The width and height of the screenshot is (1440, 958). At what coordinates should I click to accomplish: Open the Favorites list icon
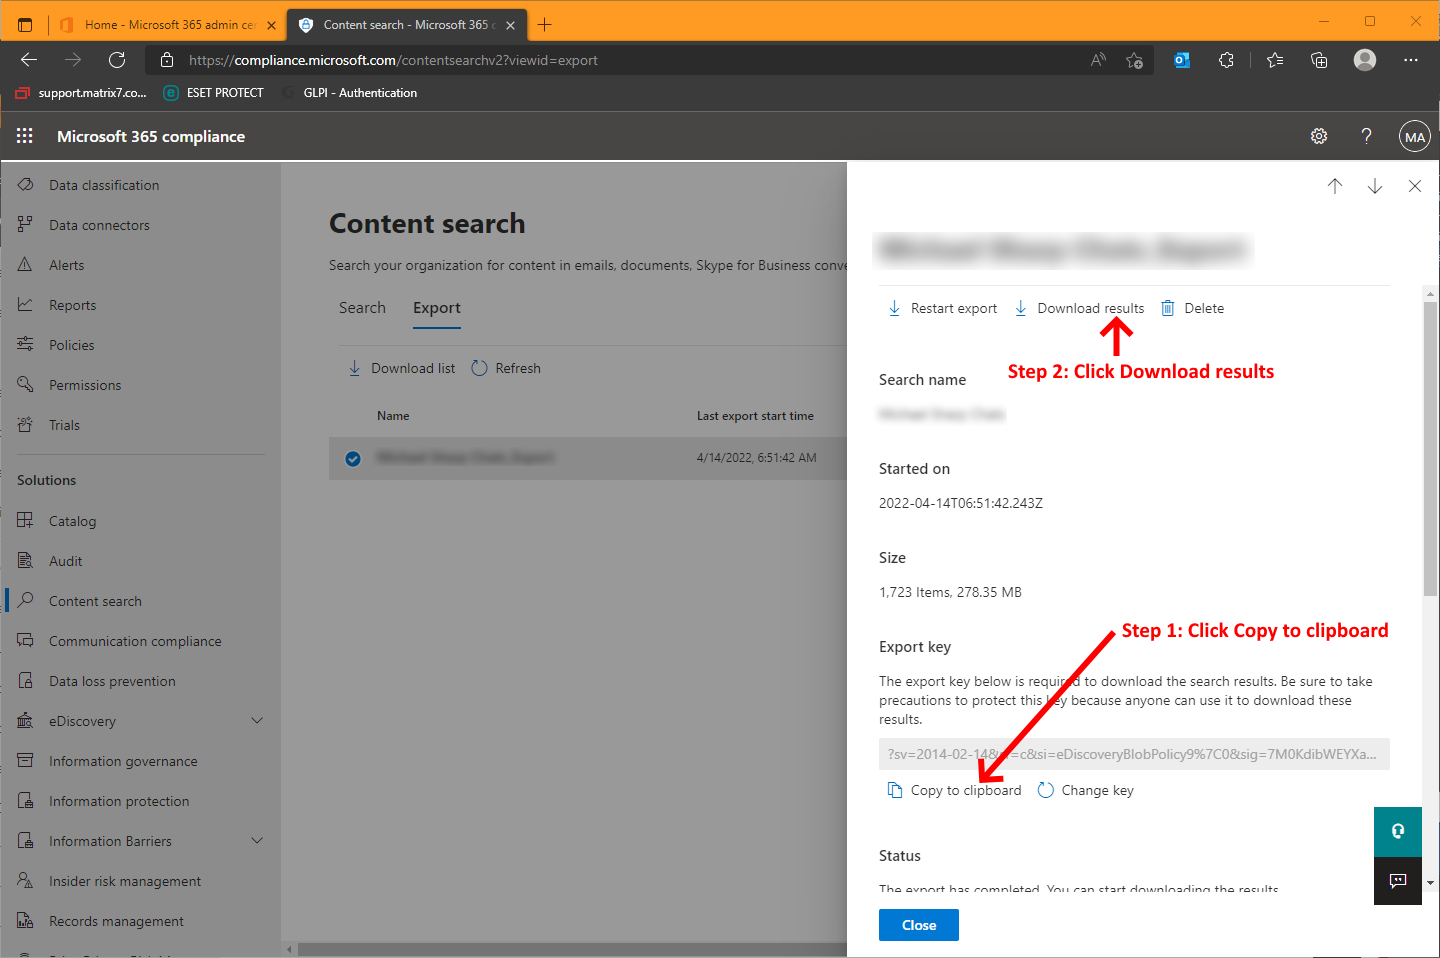[x=1275, y=60]
